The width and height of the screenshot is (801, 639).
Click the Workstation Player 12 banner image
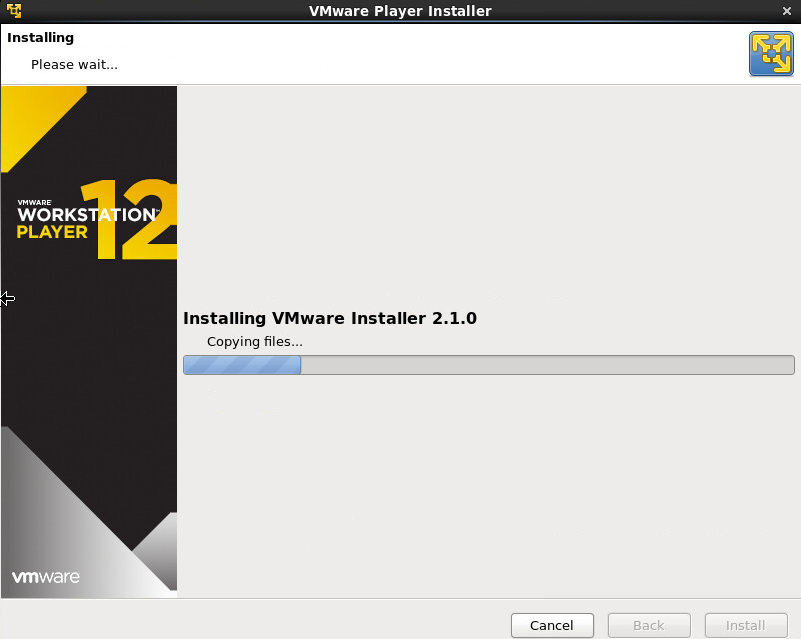(x=89, y=341)
